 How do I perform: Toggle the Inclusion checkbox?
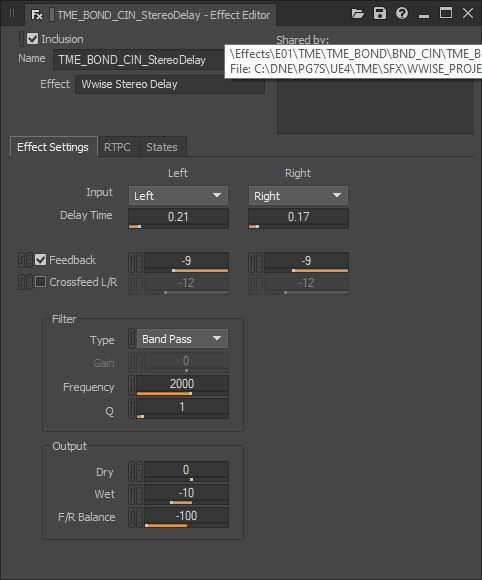[33, 38]
